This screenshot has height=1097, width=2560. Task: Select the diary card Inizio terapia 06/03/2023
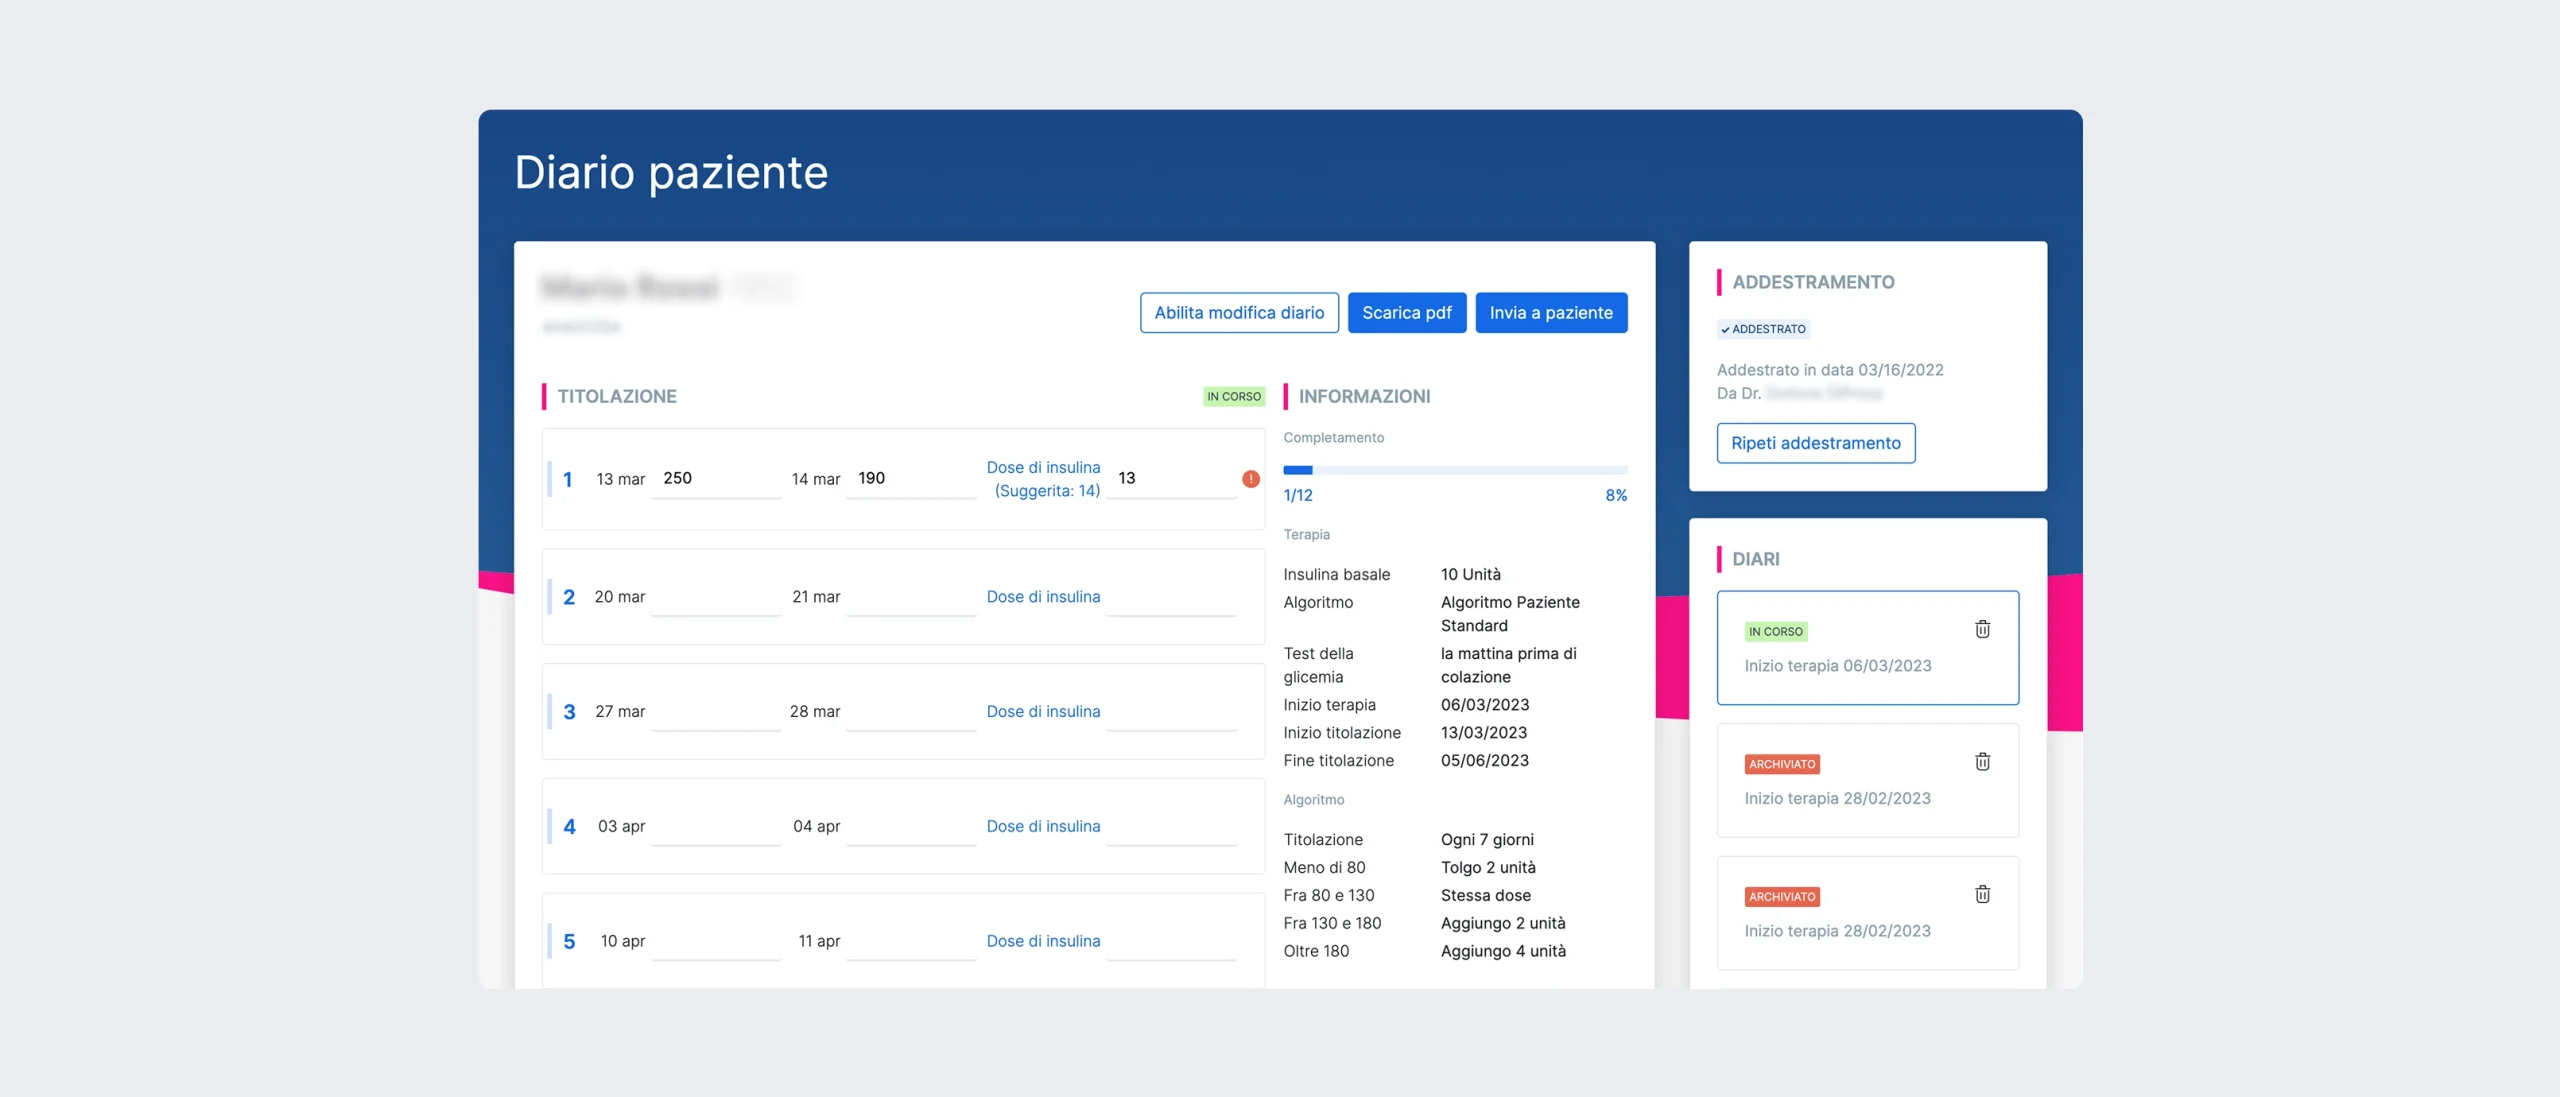(1867, 648)
